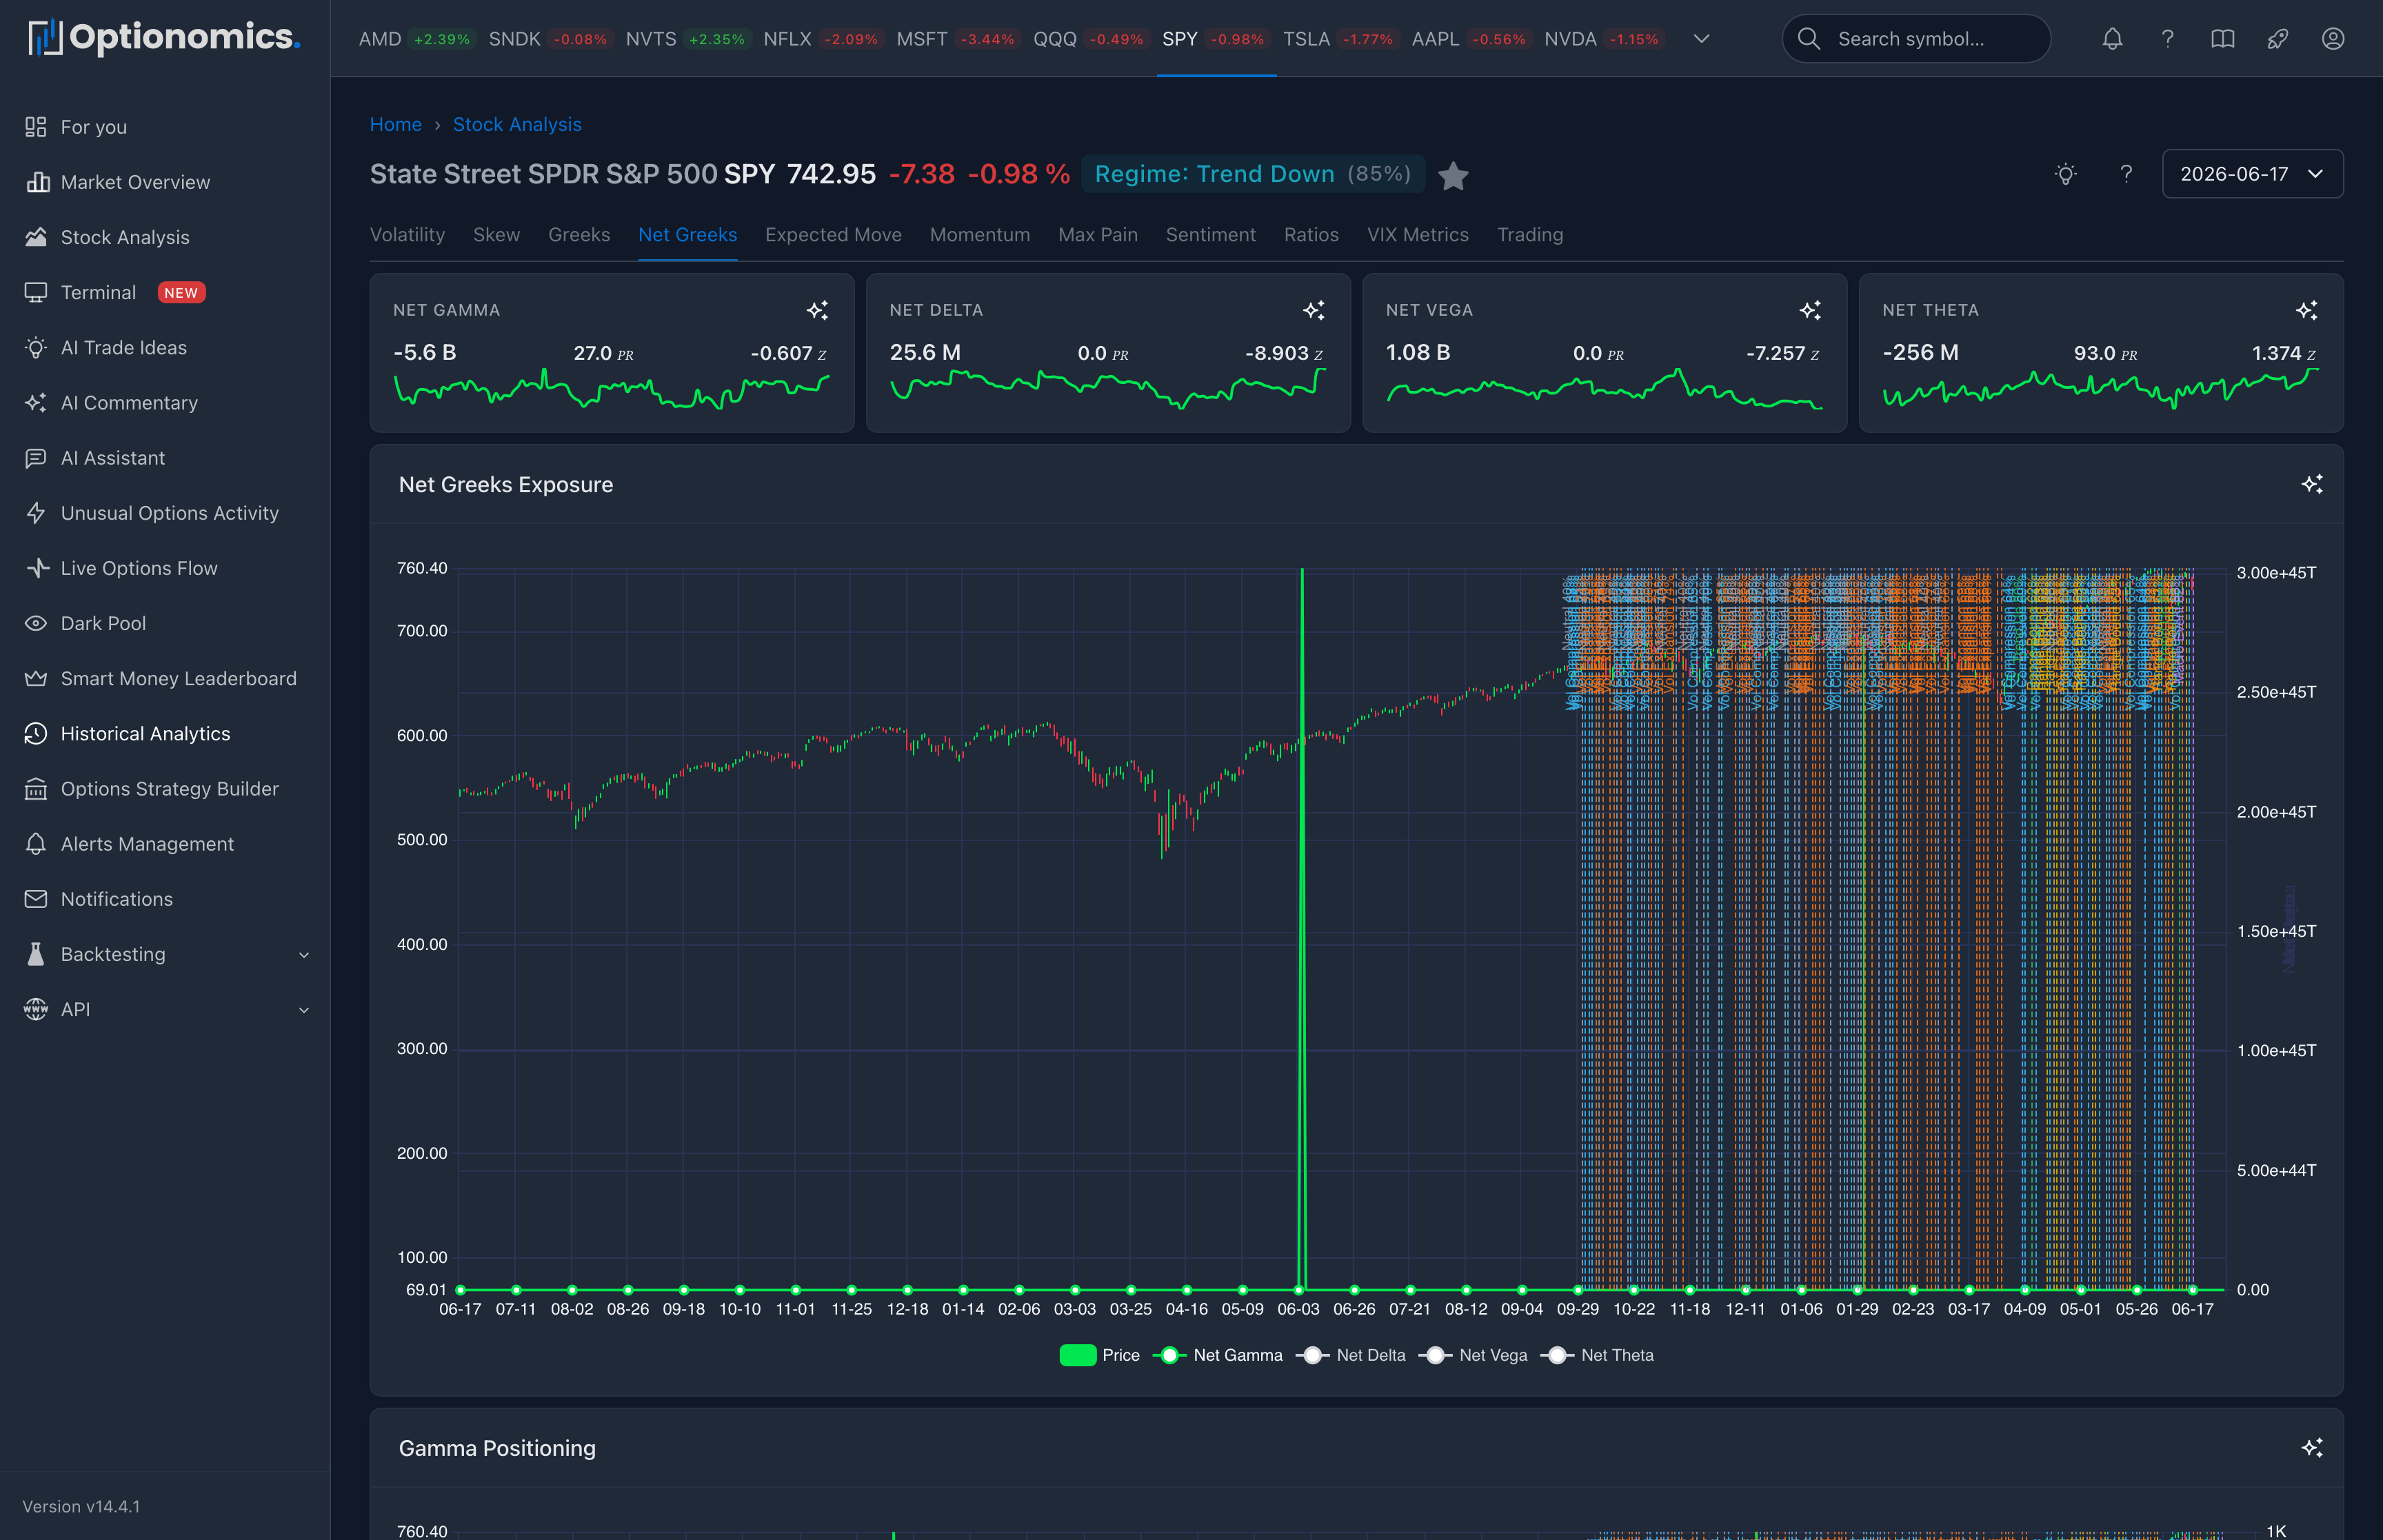Image resolution: width=2383 pixels, height=1540 pixels.
Task: Switch to the Greeks tab
Action: coord(579,235)
